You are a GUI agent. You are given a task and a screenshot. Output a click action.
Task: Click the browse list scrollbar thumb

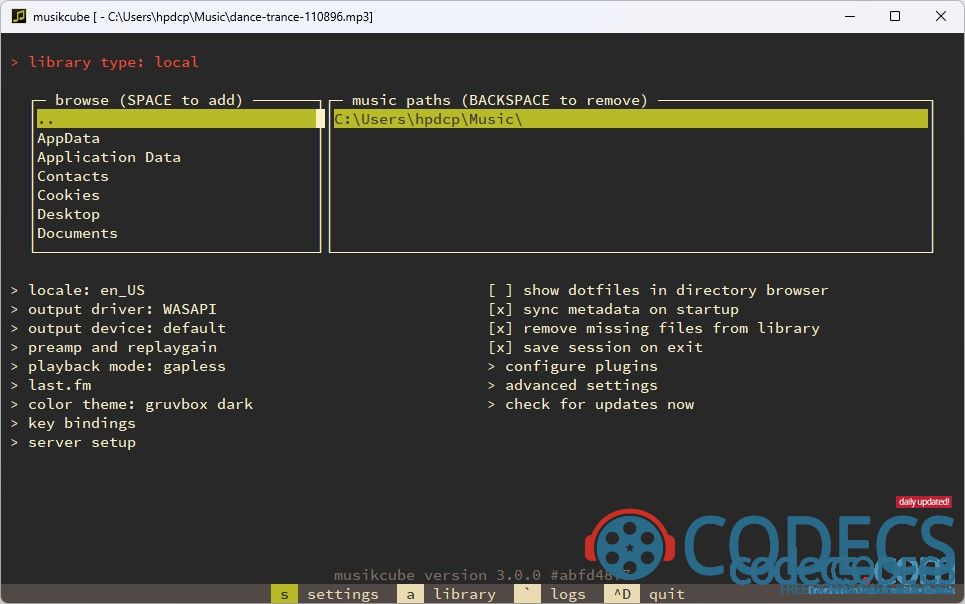[x=320, y=119]
